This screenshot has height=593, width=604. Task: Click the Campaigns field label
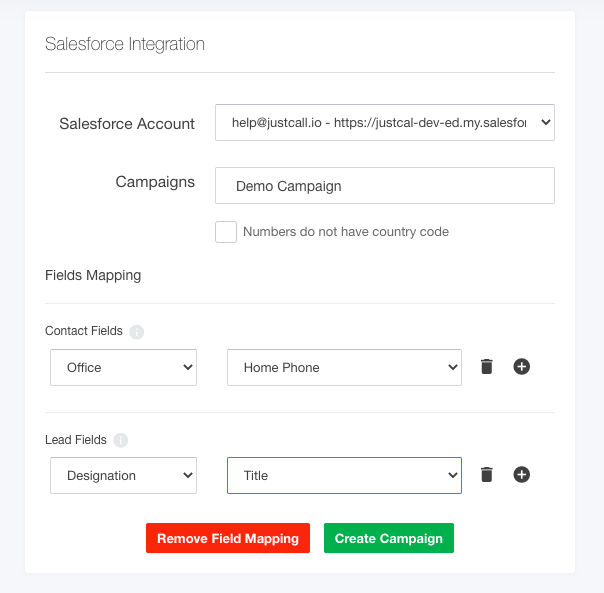[x=155, y=182]
